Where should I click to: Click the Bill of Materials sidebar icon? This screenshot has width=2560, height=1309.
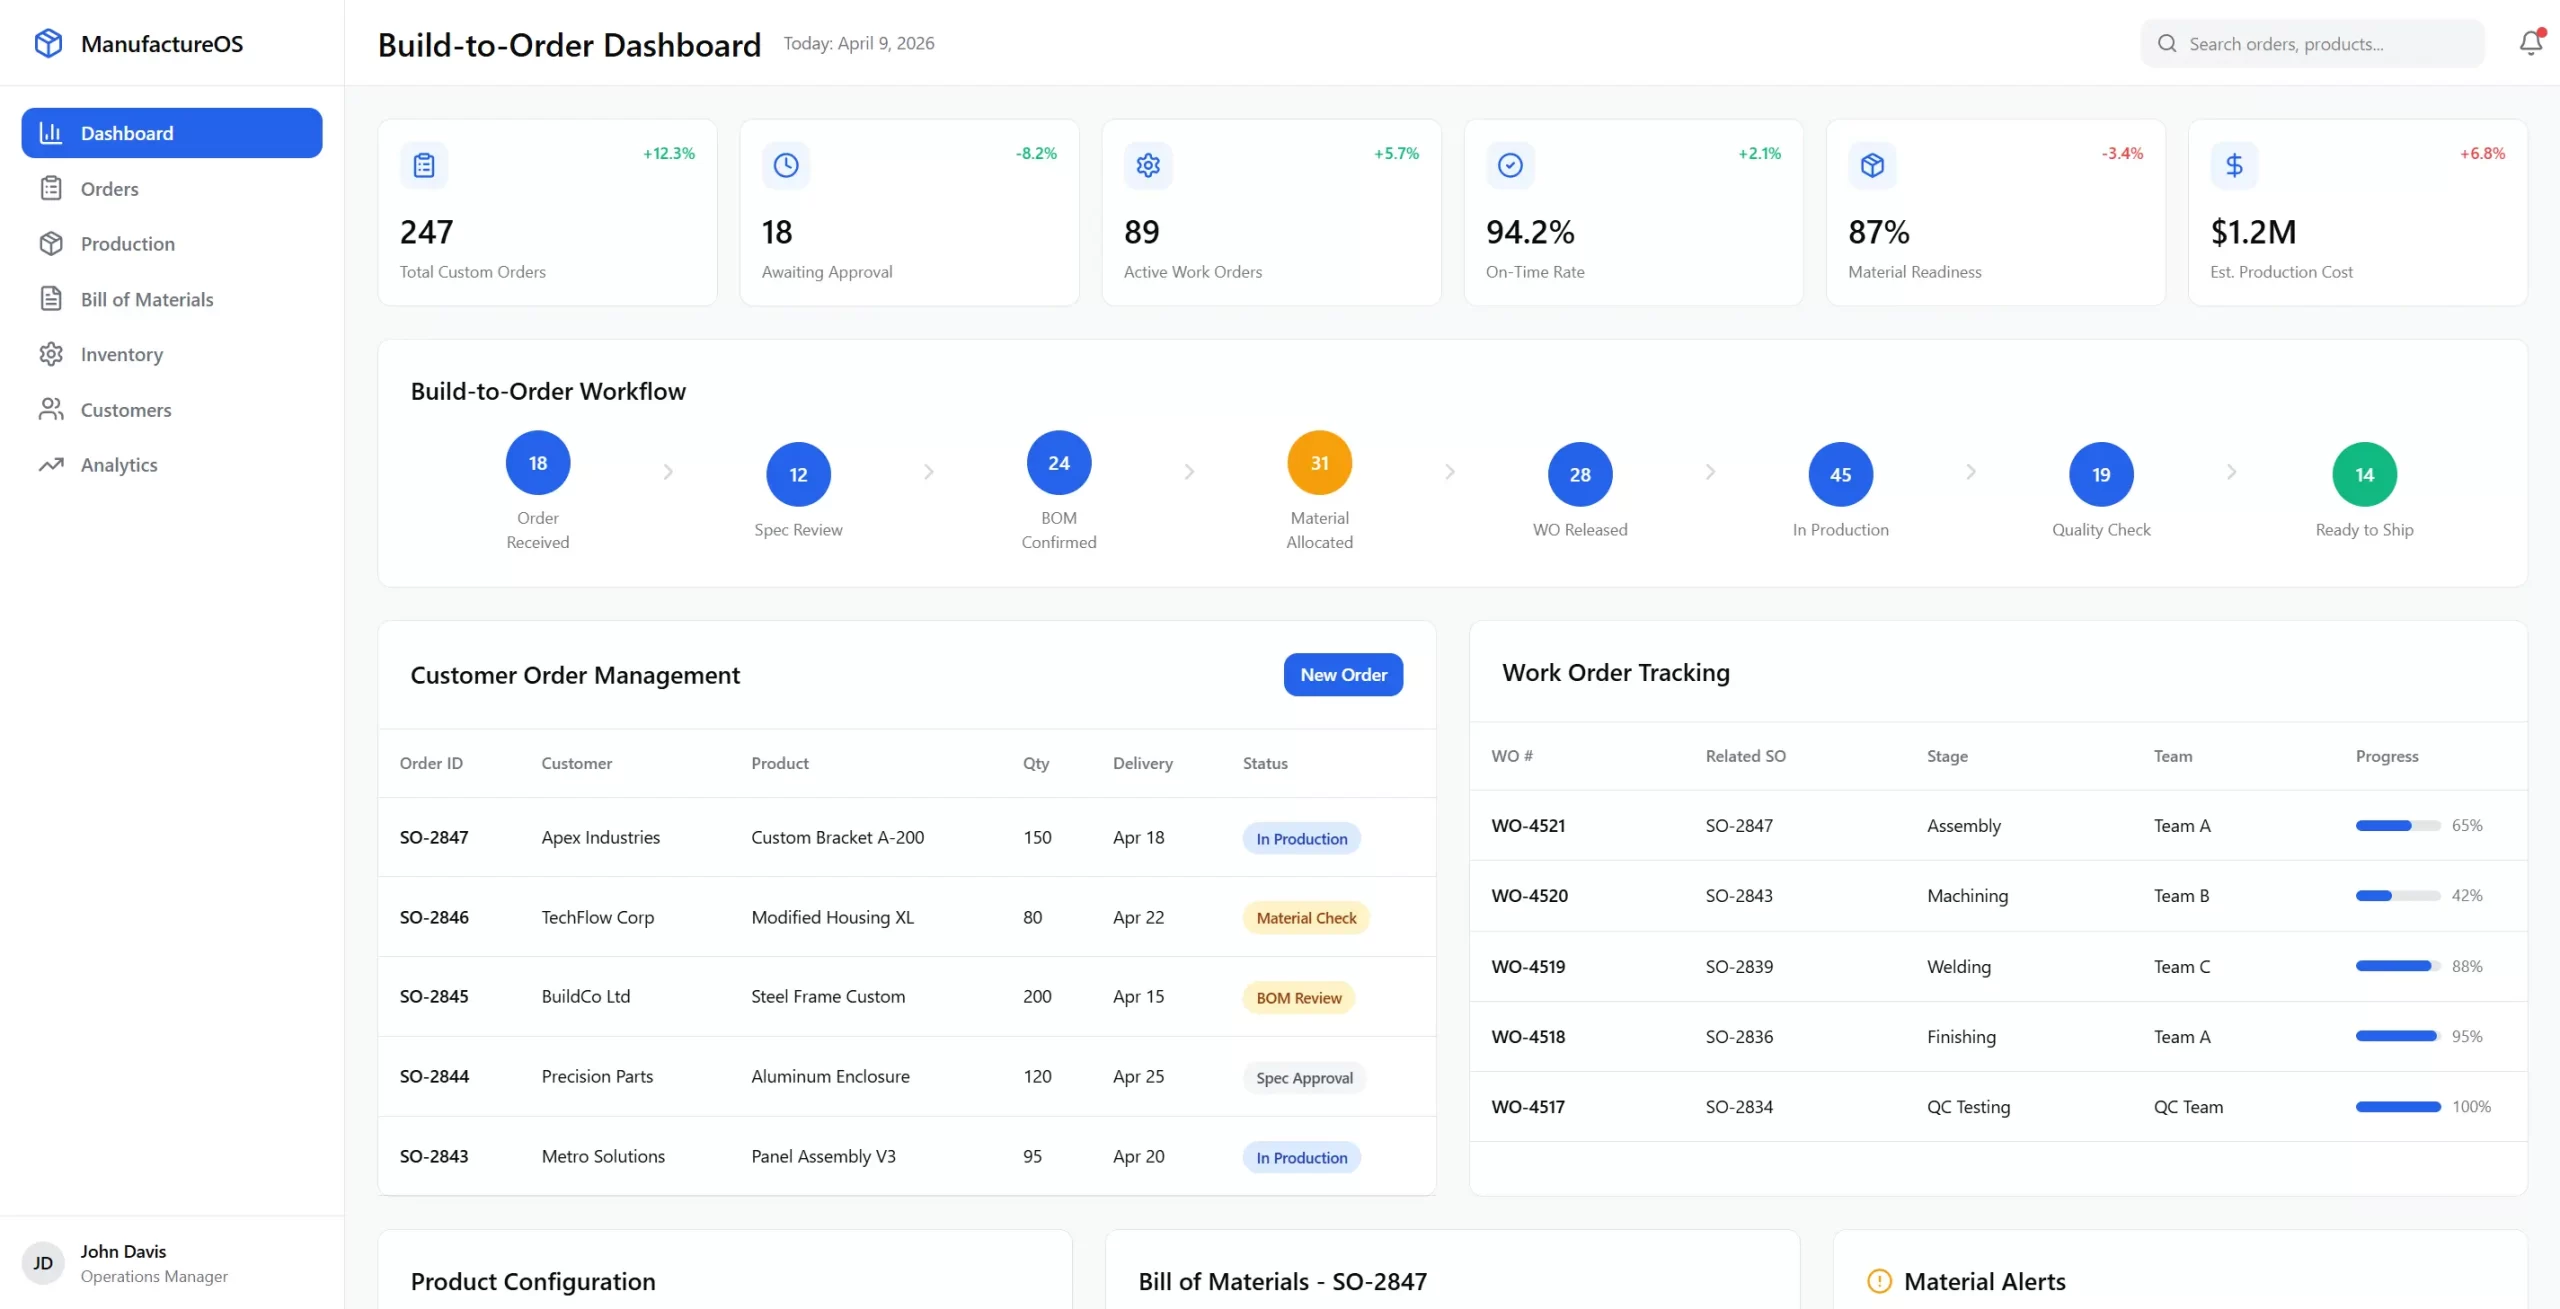(52, 298)
